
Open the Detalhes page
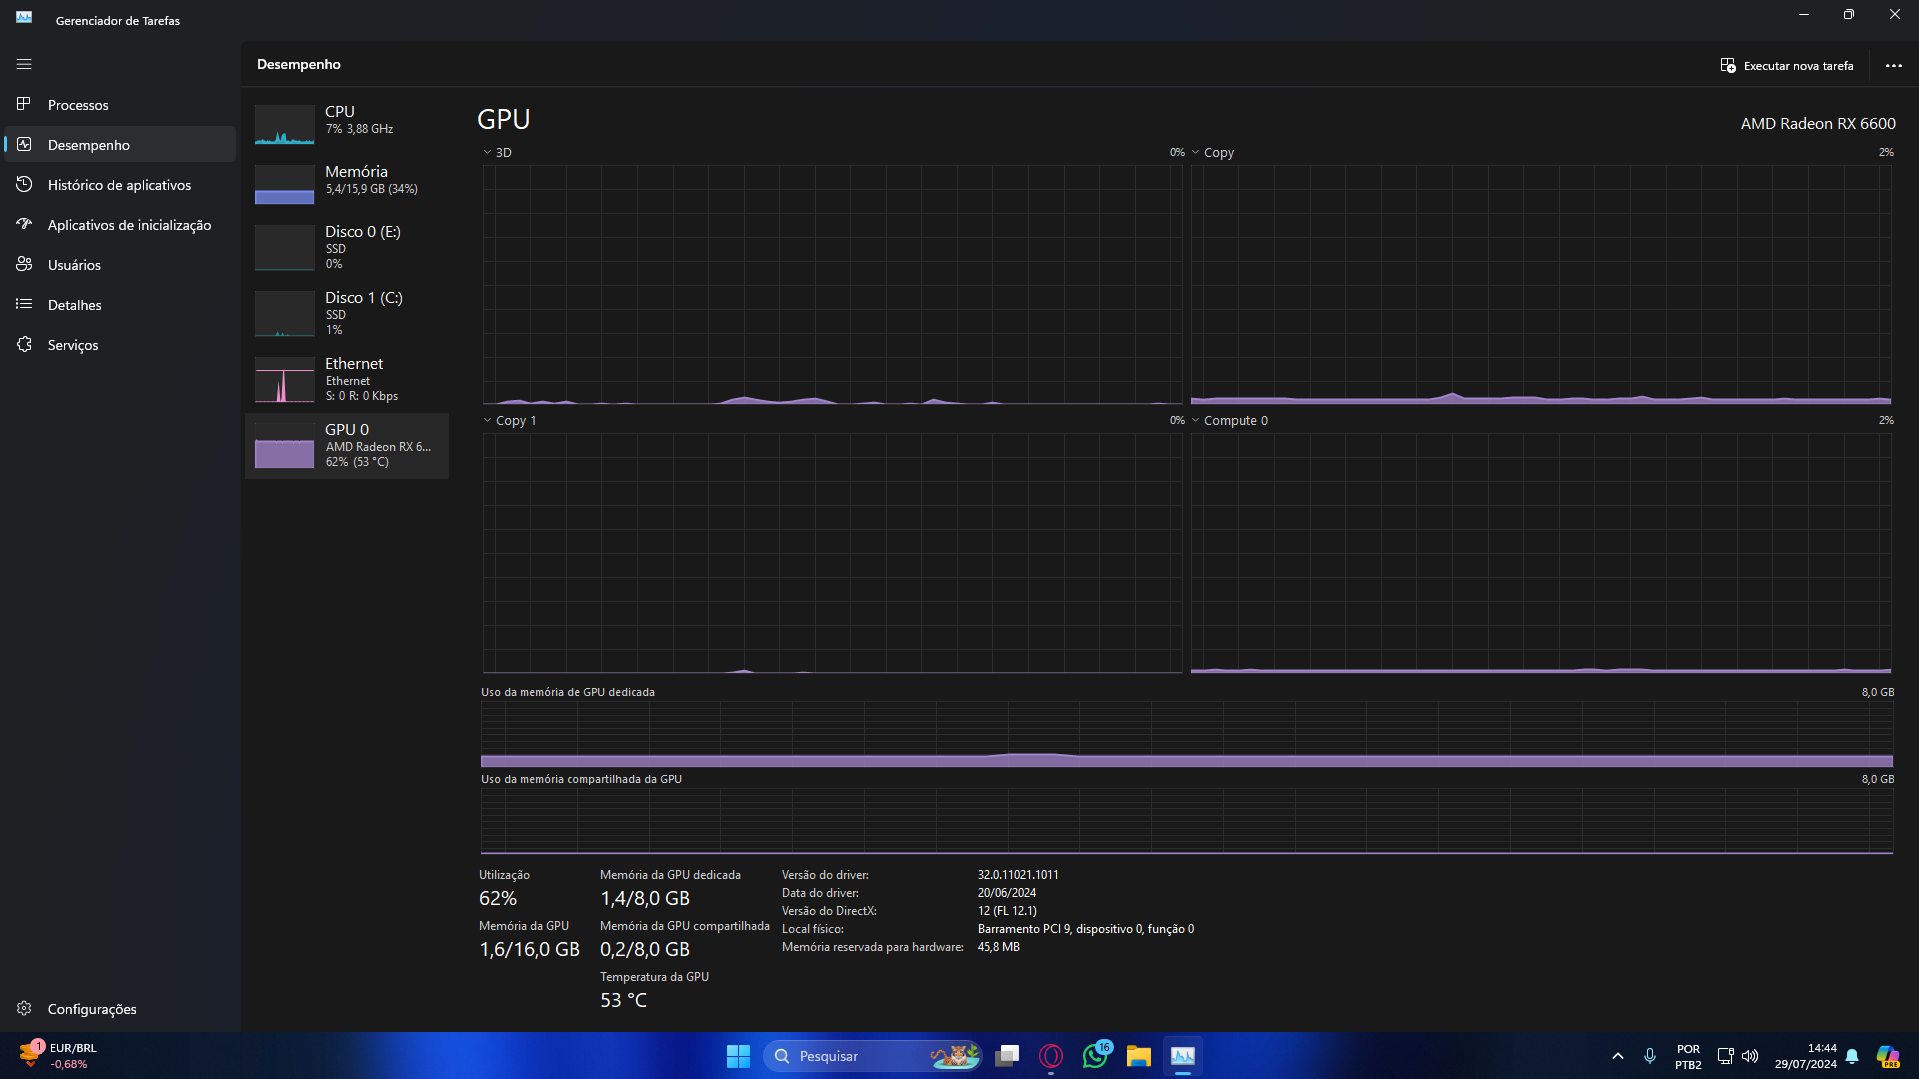click(x=120, y=305)
